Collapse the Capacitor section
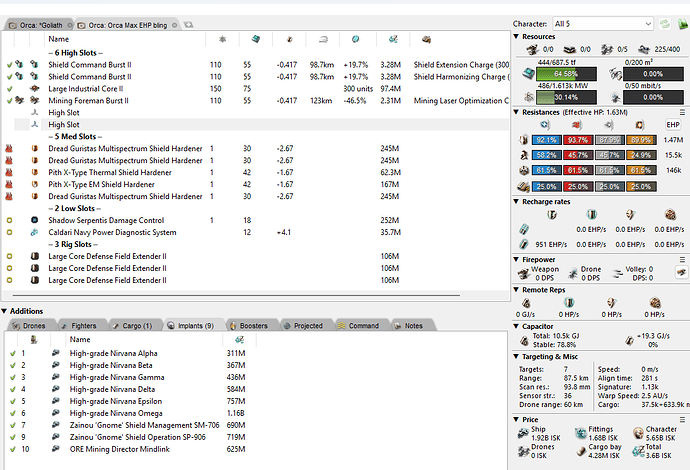 pyautogui.click(x=517, y=326)
